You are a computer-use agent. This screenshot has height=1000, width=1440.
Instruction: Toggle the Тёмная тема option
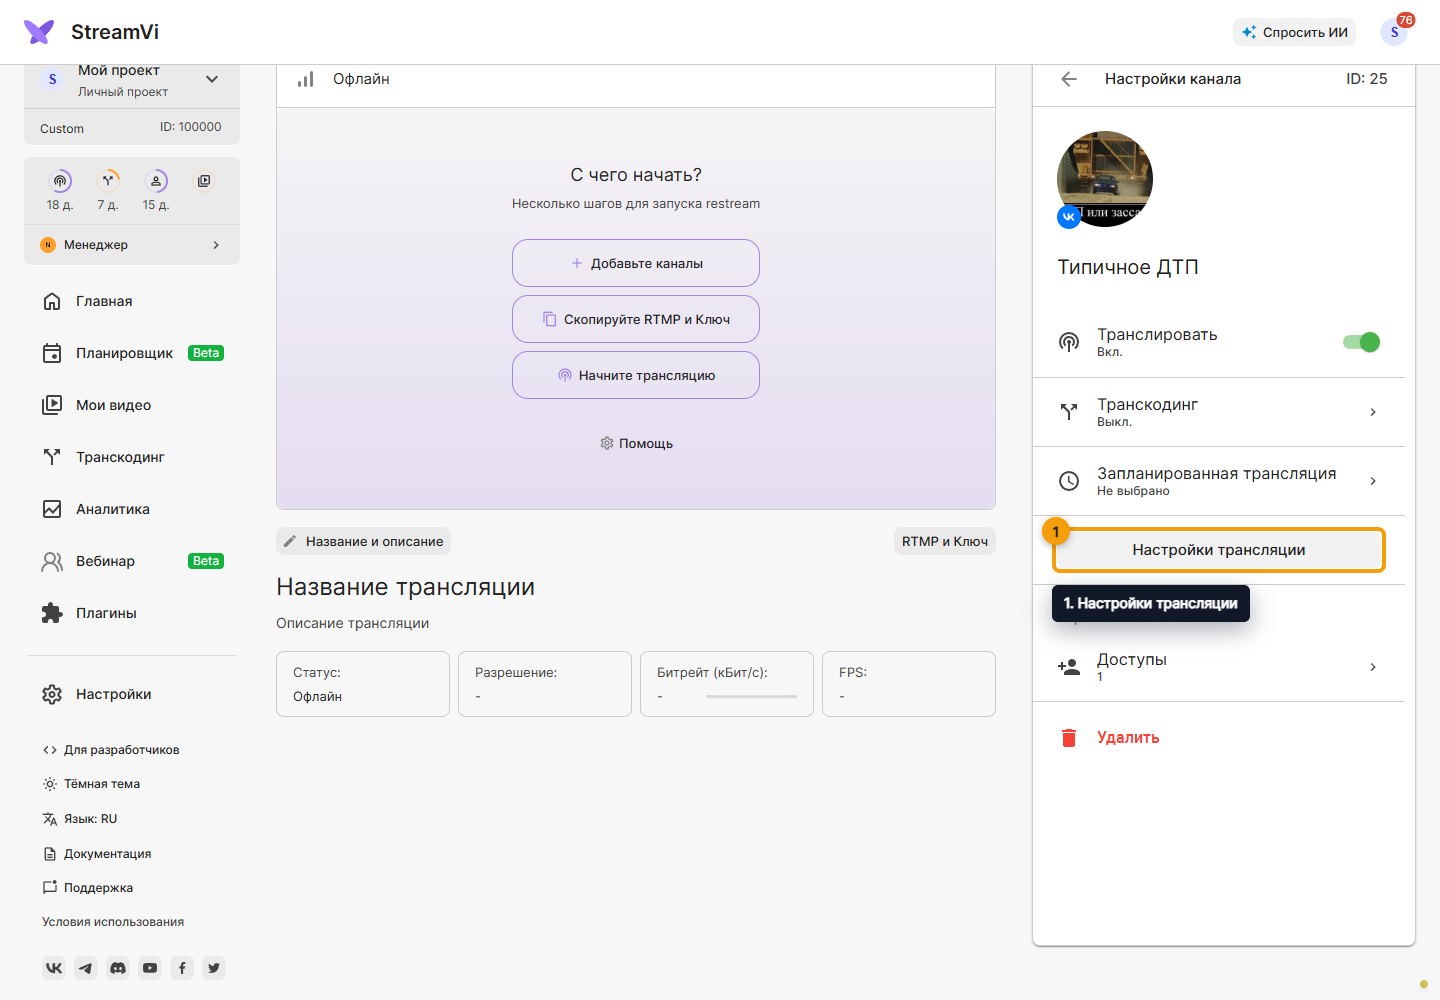(91, 784)
